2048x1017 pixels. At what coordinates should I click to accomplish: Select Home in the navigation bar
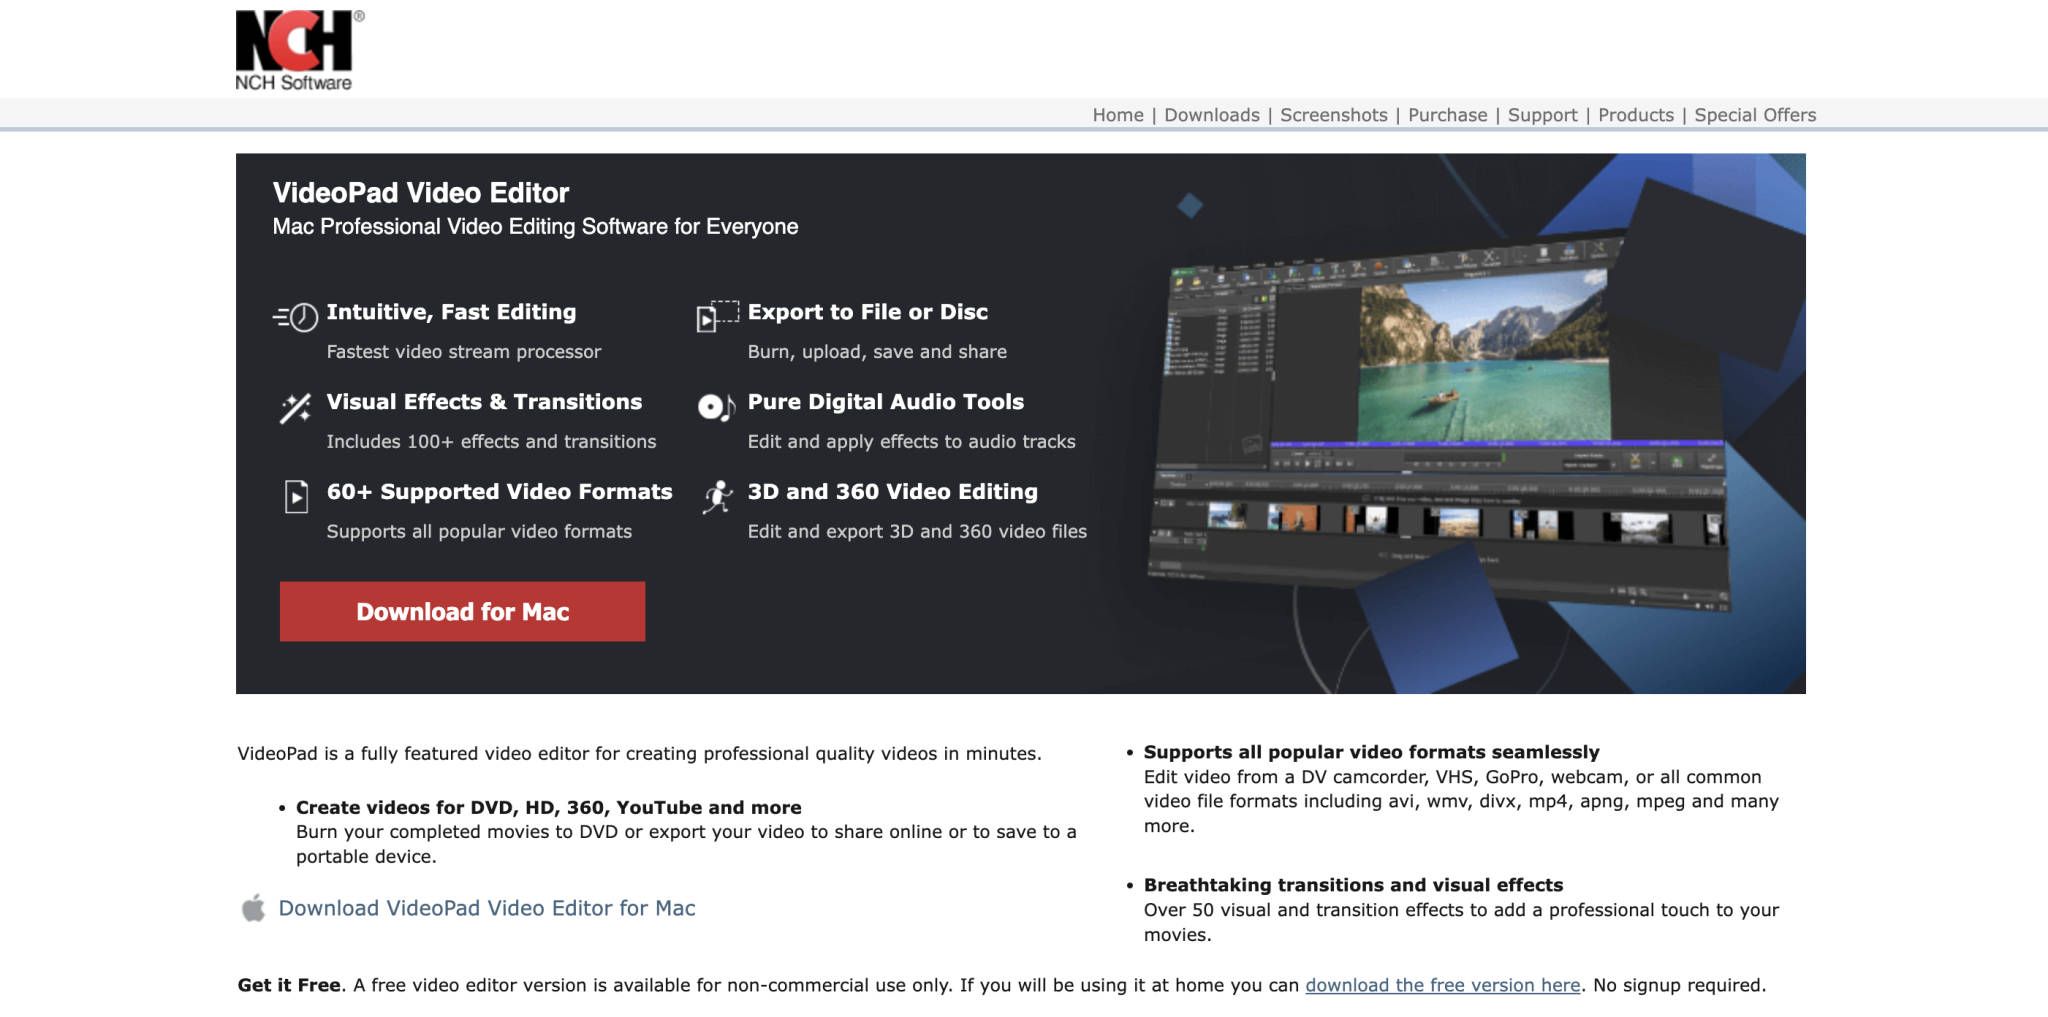[x=1117, y=115]
